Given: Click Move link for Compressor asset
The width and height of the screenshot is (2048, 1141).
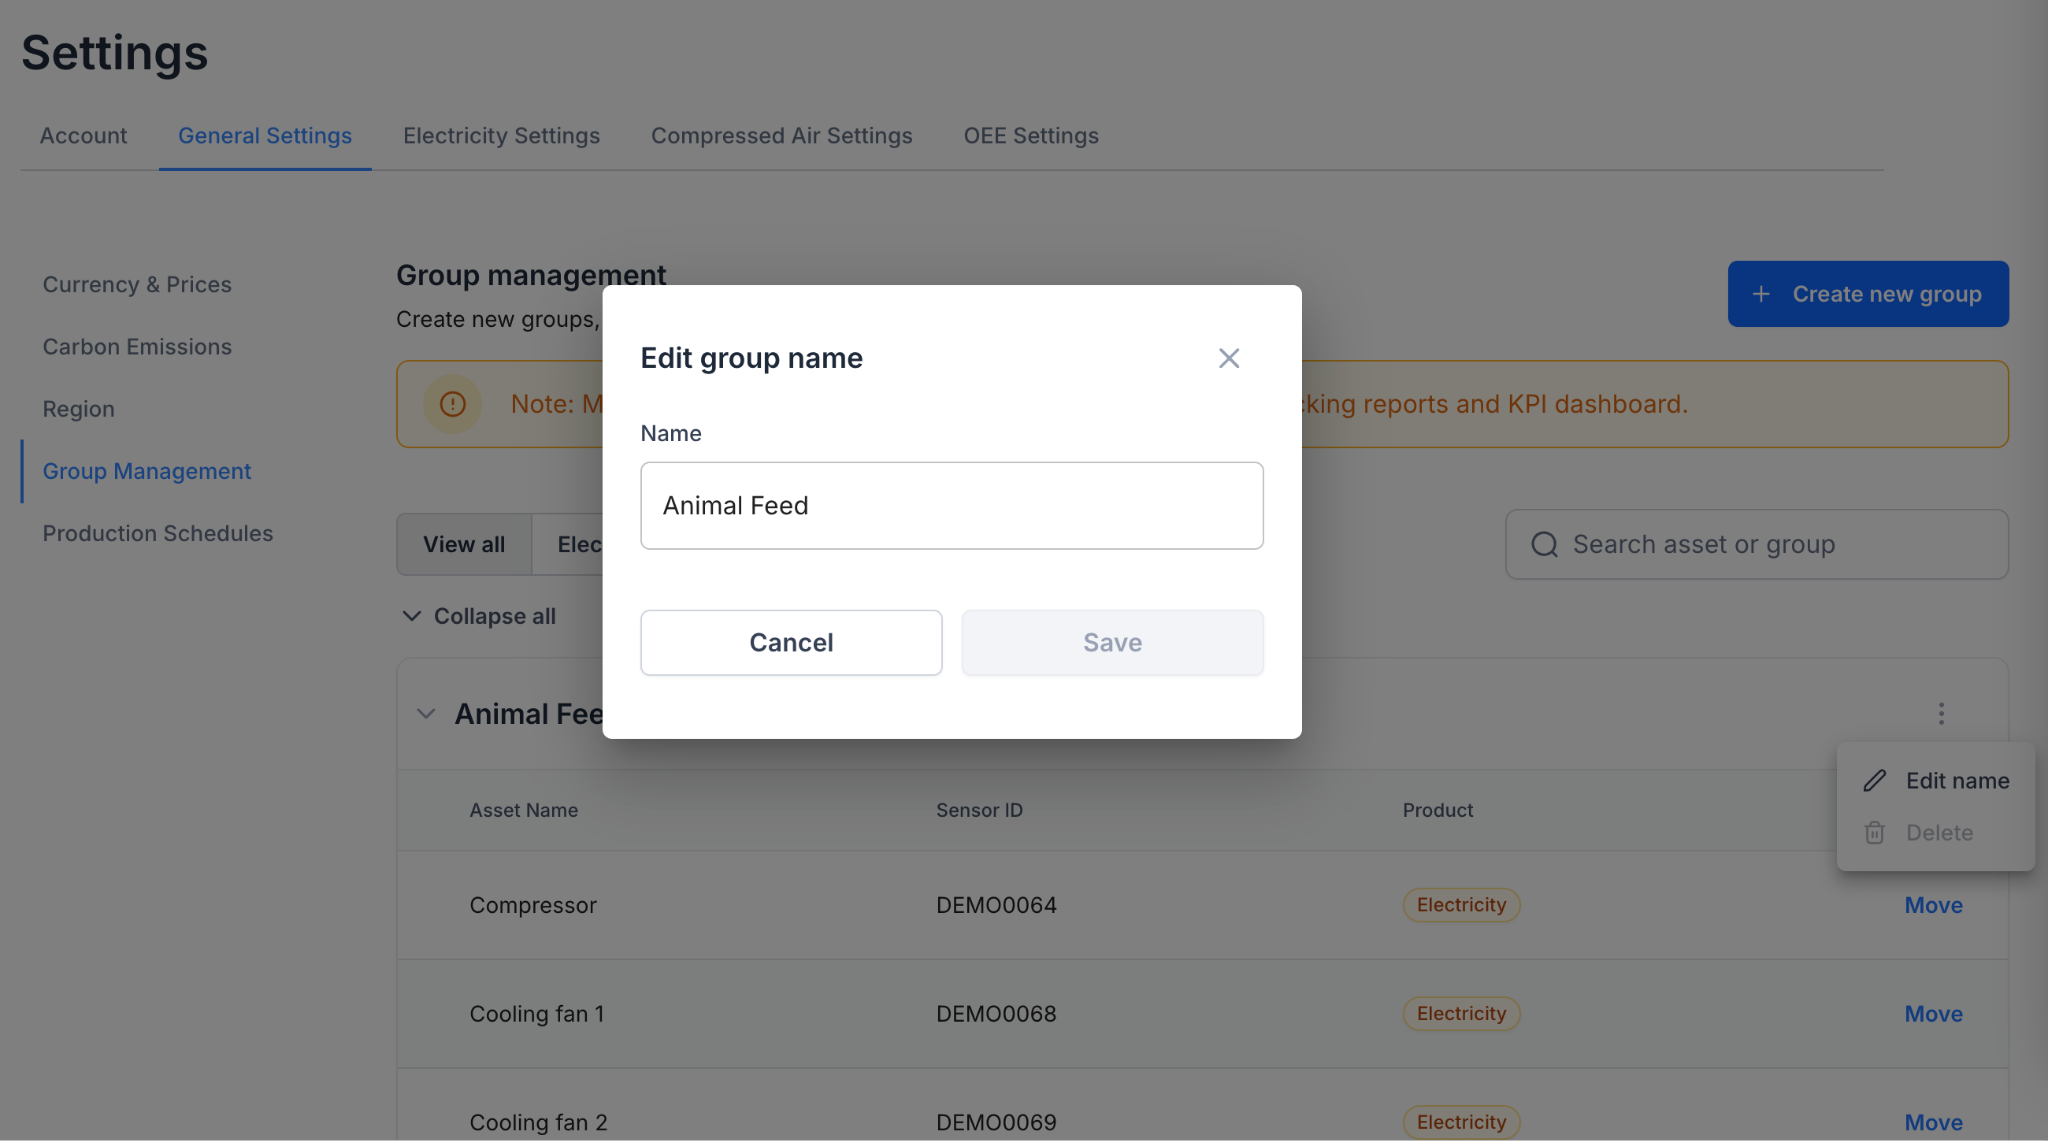Looking at the screenshot, I should pos(1932,905).
